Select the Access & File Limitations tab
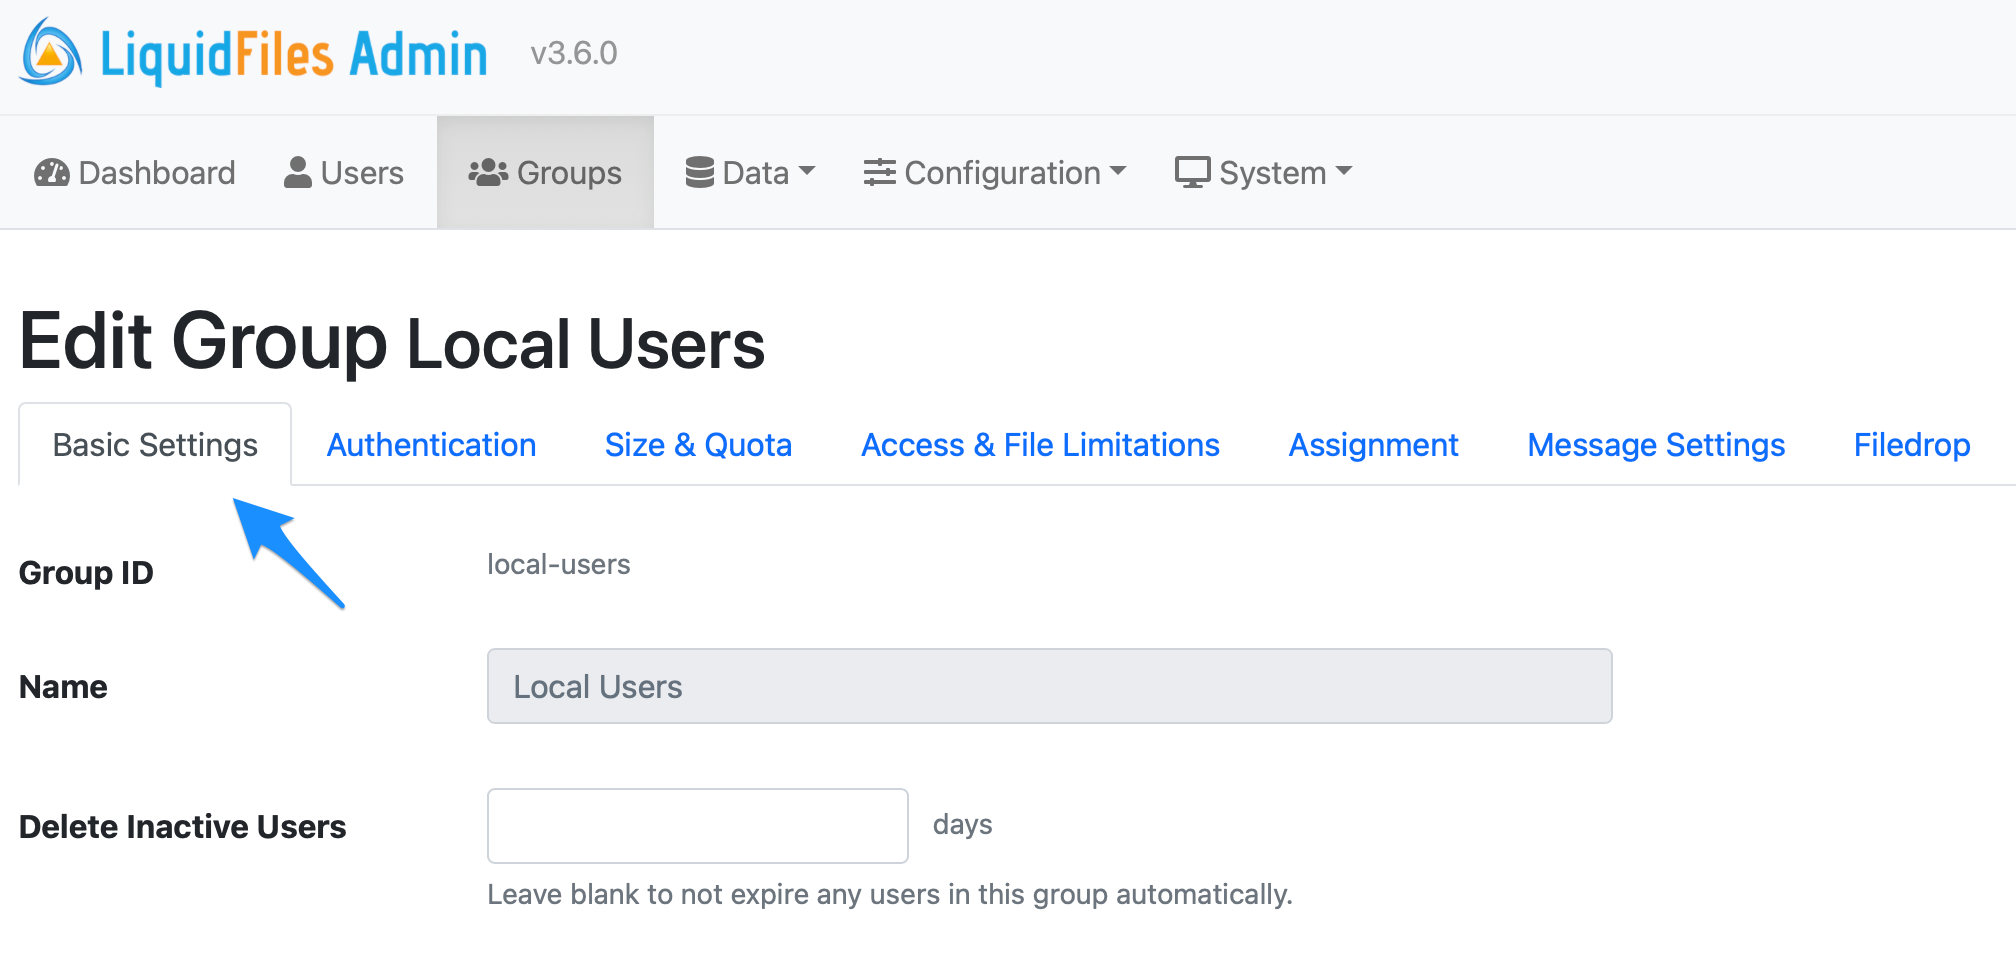 pos(1040,444)
